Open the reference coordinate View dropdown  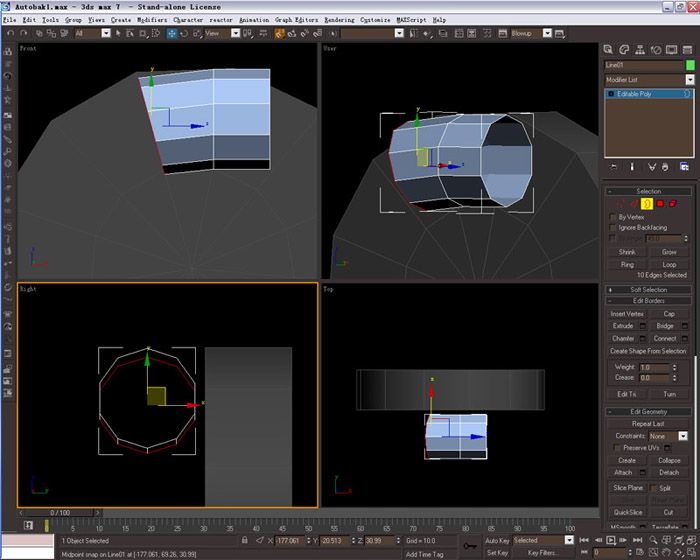[x=235, y=33]
